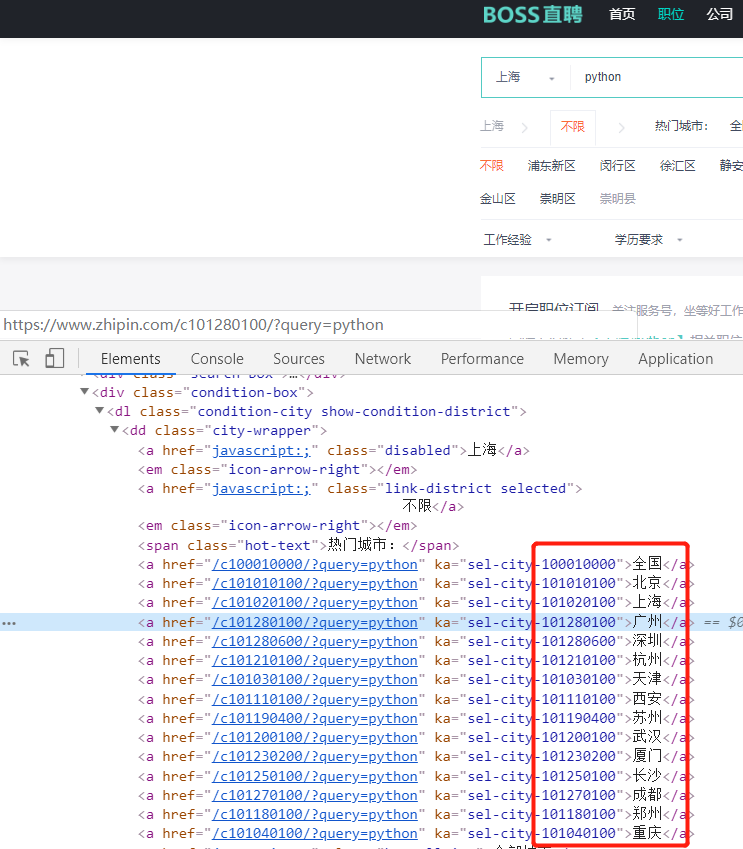Viewport: 743px width, 849px height.
Task: Select the 成都 text in the city list
Action: pos(647,794)
